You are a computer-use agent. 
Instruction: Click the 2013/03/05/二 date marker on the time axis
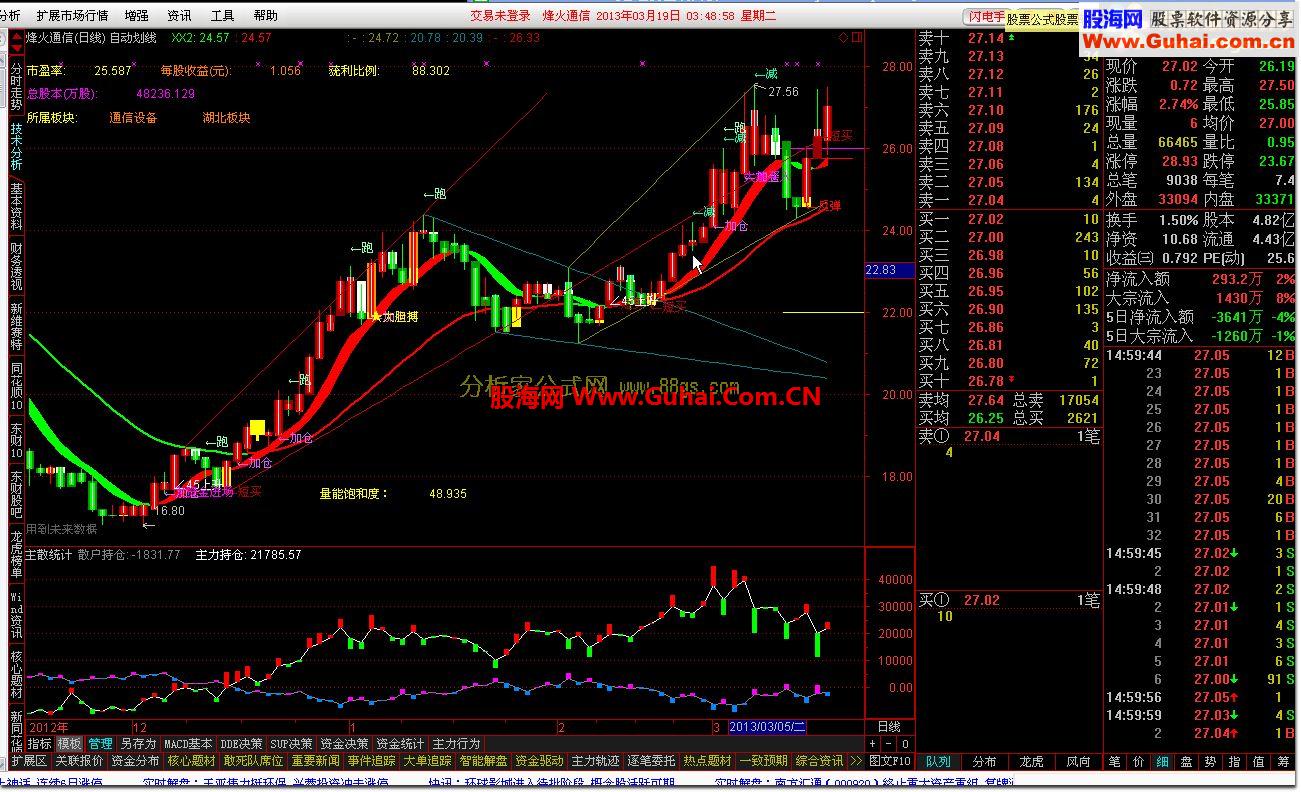(x=768, y=727)
